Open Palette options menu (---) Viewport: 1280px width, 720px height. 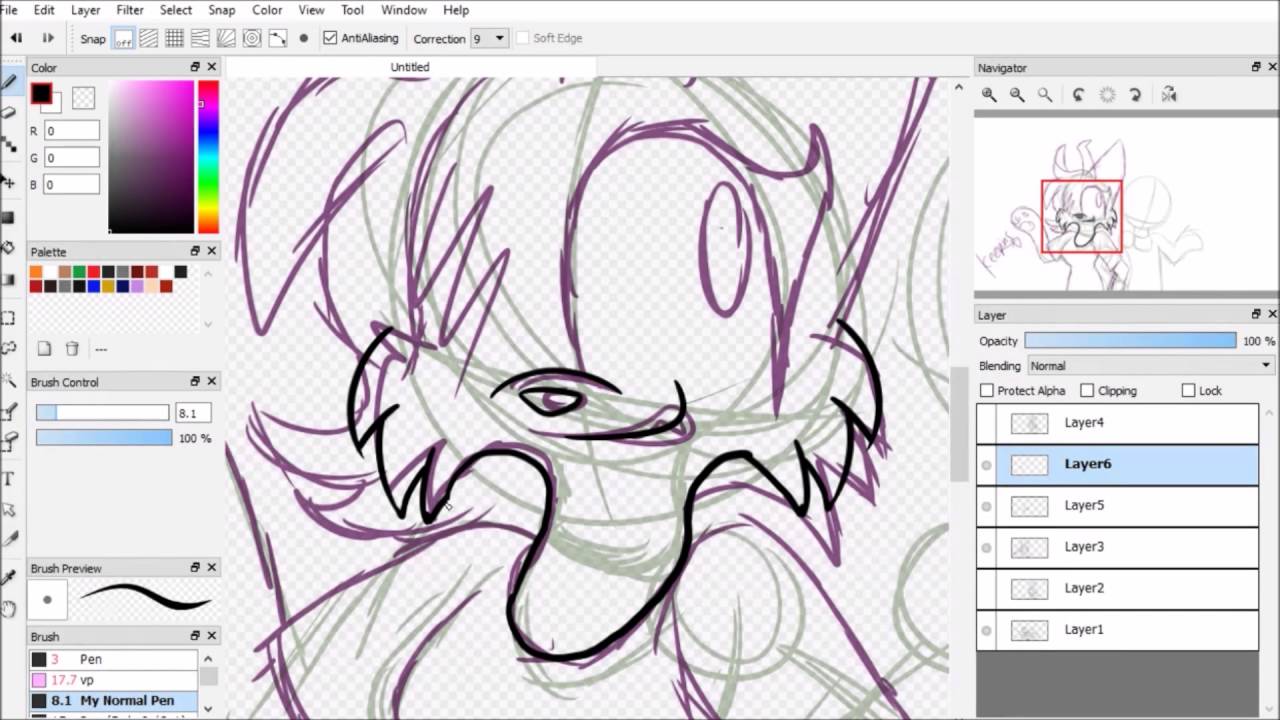click(x=101, y=349)
